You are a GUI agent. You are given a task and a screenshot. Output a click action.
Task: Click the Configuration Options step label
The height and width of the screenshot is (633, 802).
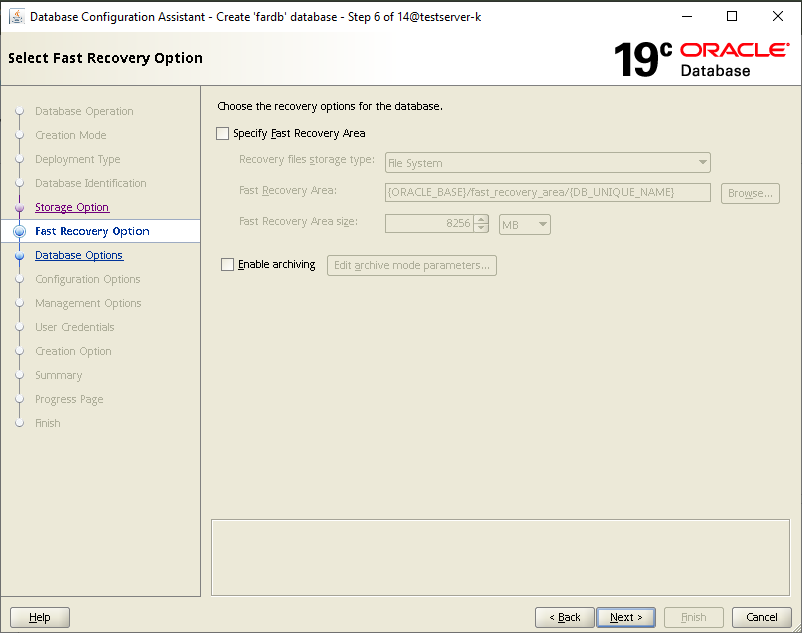(87, 279)
